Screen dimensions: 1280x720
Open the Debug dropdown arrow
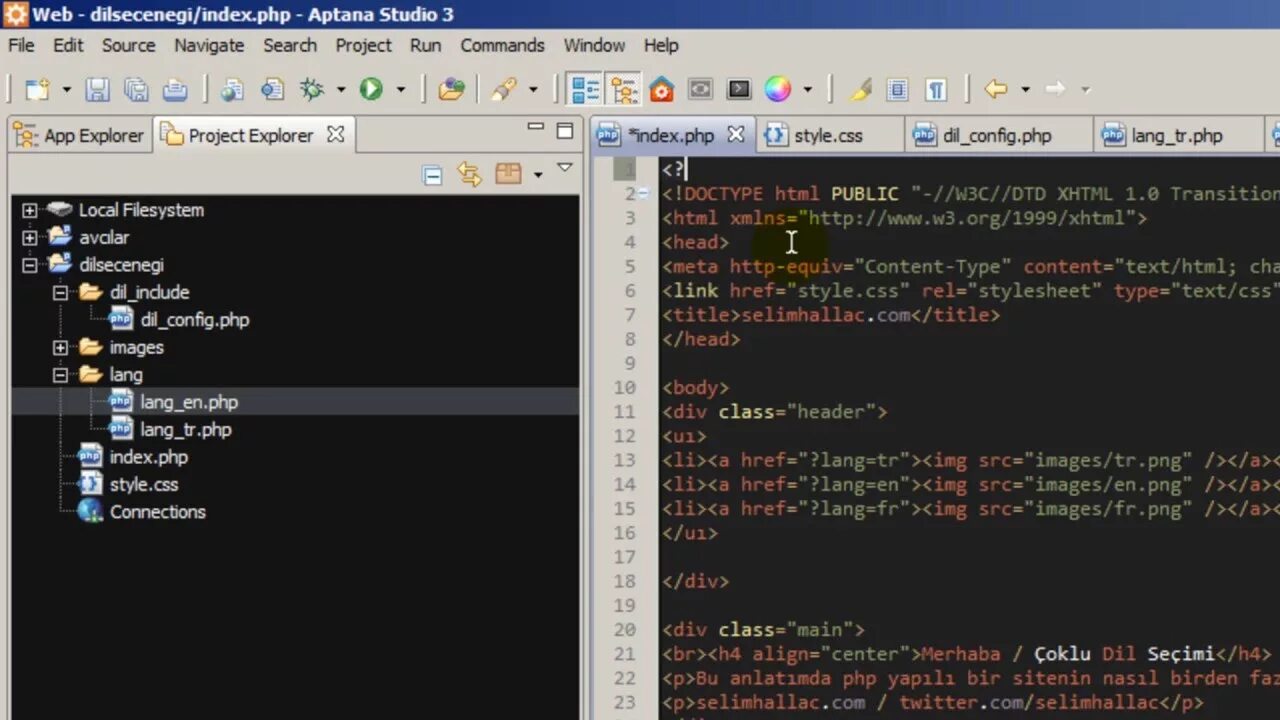click(x=340, y=89)
